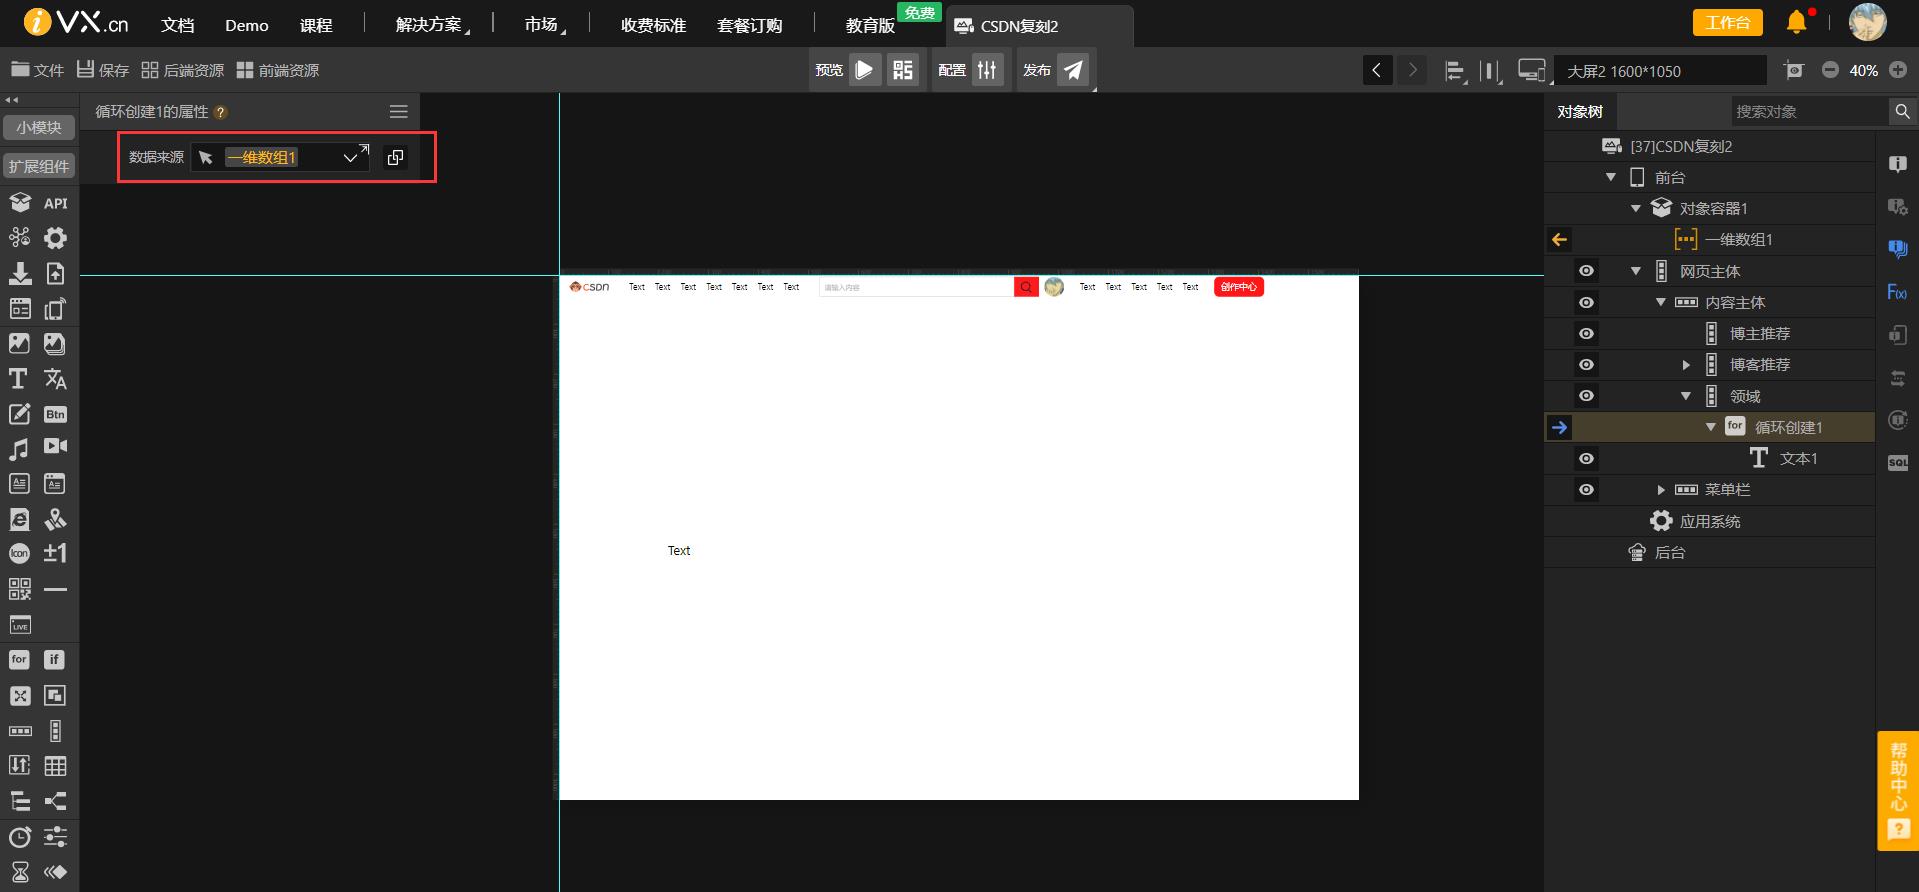Screen dimensions: 1919x892
Task: Open 后端资源 in the toolbar
Action: [x=182, y=70]
